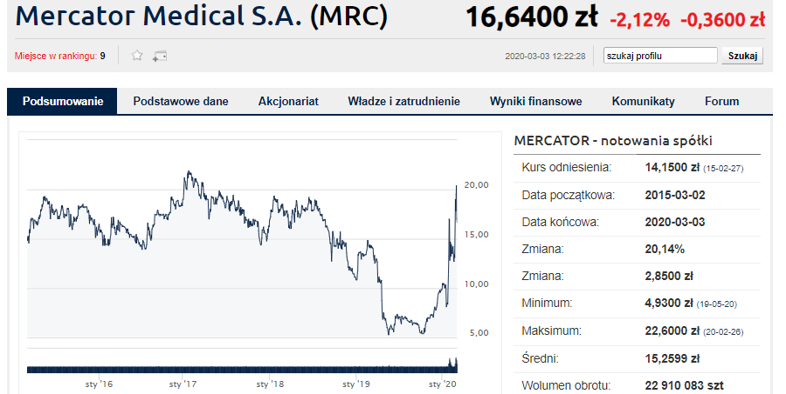Open the Podsumowanie tab
Image resolution: width=786 pixels, height=394 pixels.
pos(62,101)
